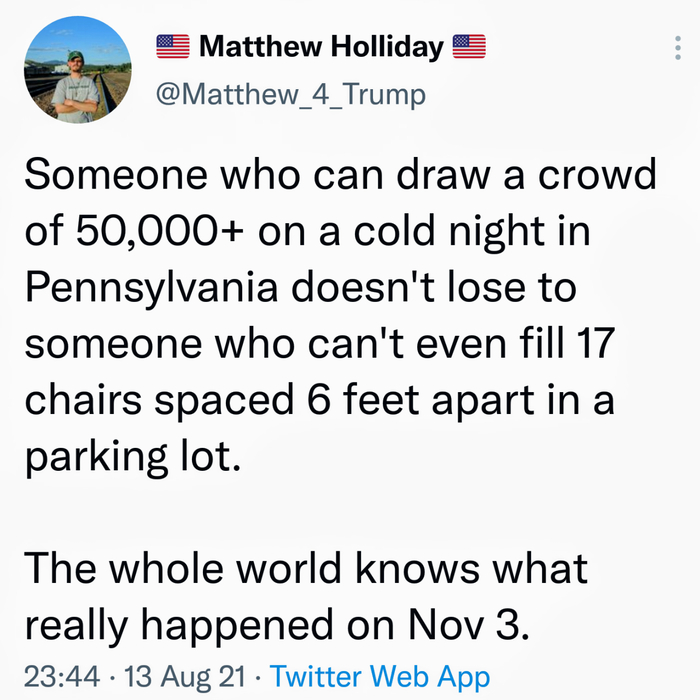This screenshot has height=700, width=700.
Task: Click the phrase 'really happened'
Action: [x=212, y=625]
